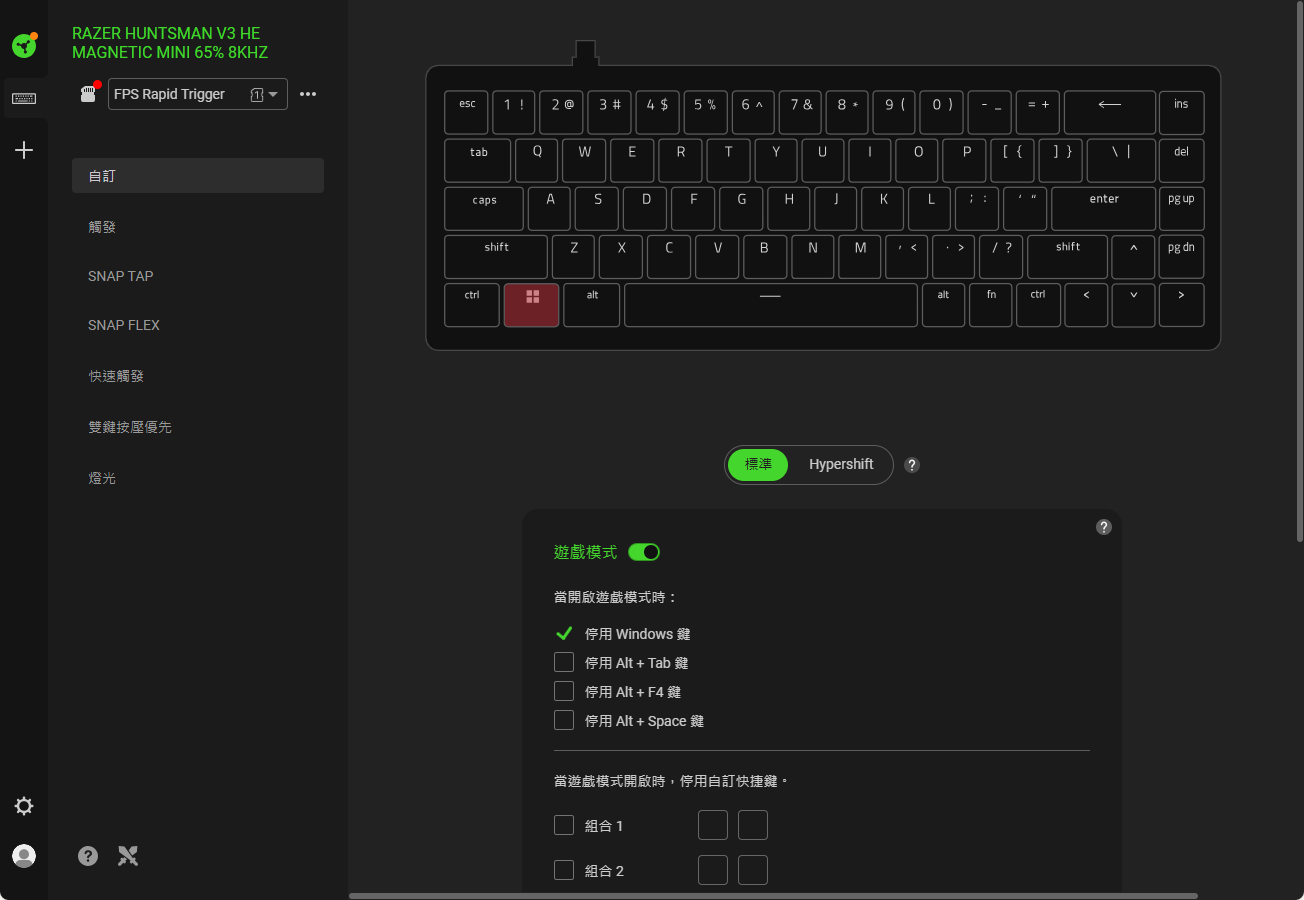Image resolution: width=1304 pixels, height=900 pixels.
Task: Select the backspace arrow key
Action: (x=1110, y=113)
